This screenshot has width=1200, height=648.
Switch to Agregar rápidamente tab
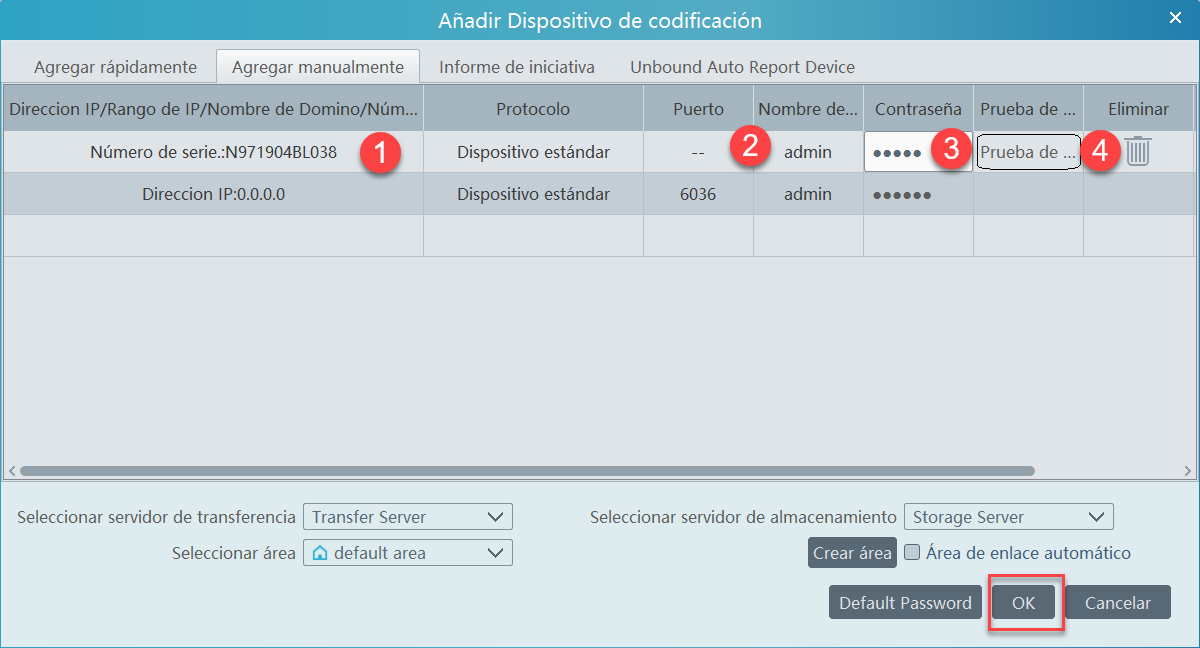tap(115, 67)
